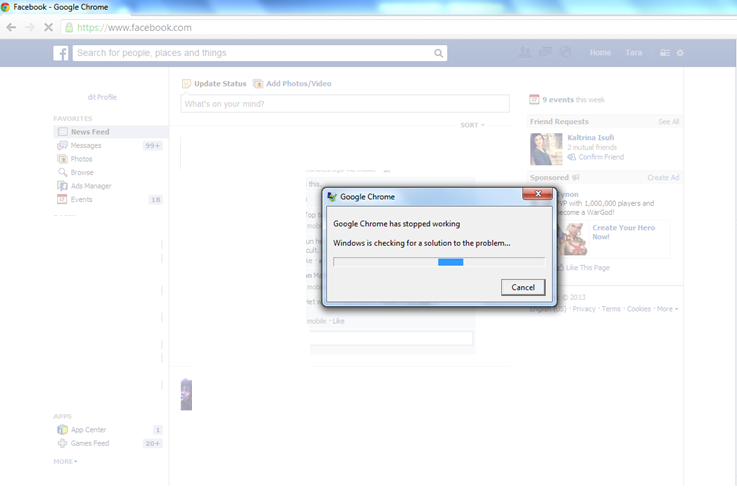Click the Cookies footer link
Image resolution: width=737 pixels, height=493 pixels.
(x=639, y=309)
